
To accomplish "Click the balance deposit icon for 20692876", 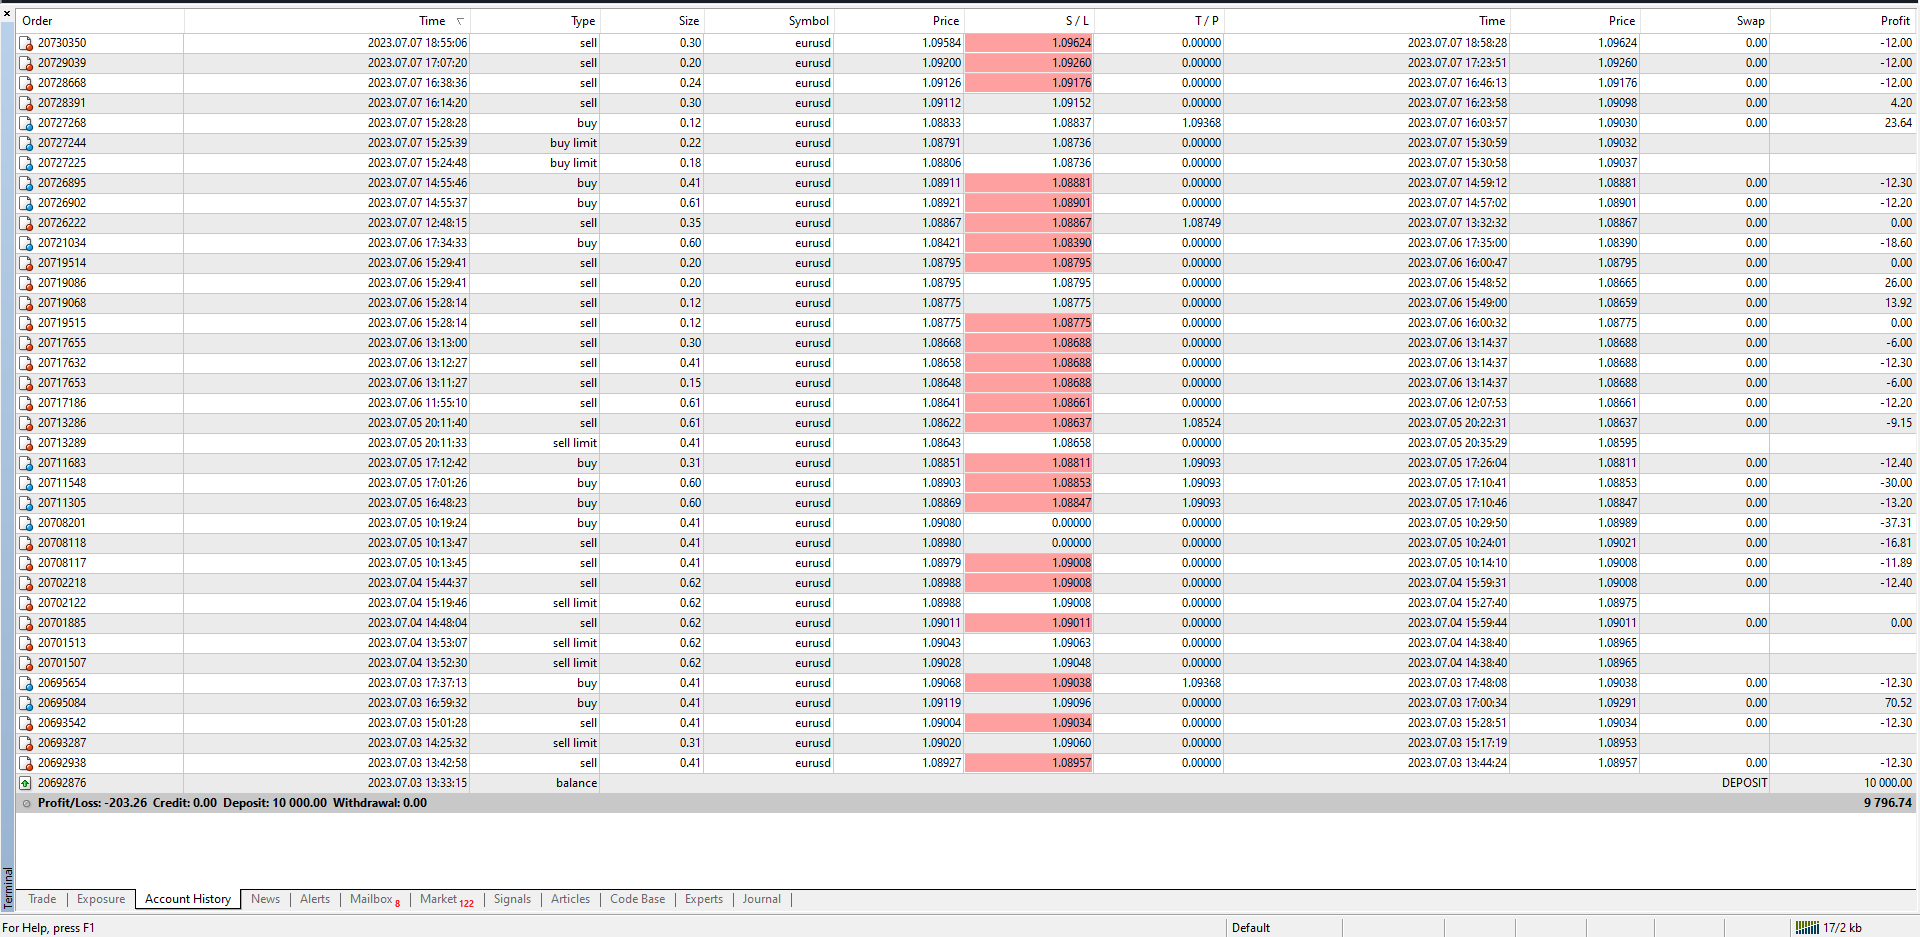I will tap(26, 783).
